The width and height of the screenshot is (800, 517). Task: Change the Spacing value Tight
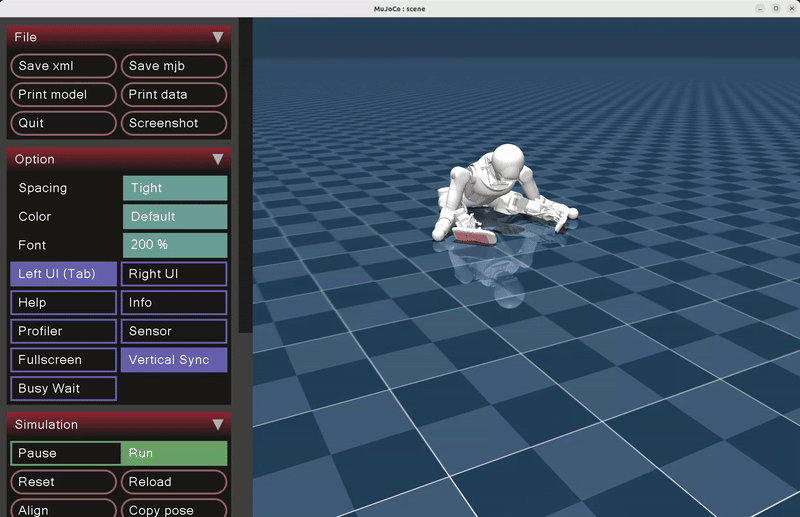(175, 188)
